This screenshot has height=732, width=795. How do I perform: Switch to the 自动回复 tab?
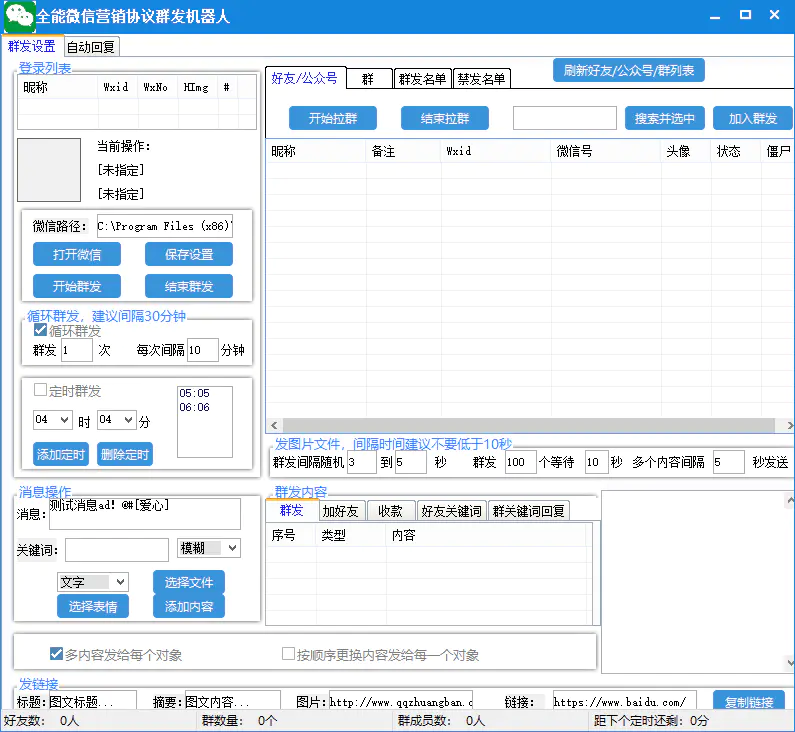91,47
